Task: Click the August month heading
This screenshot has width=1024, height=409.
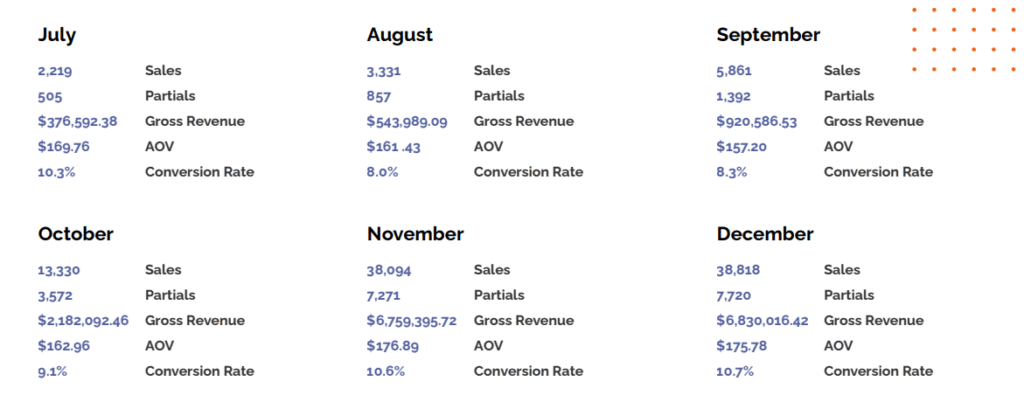Action: tap(400, 35)
